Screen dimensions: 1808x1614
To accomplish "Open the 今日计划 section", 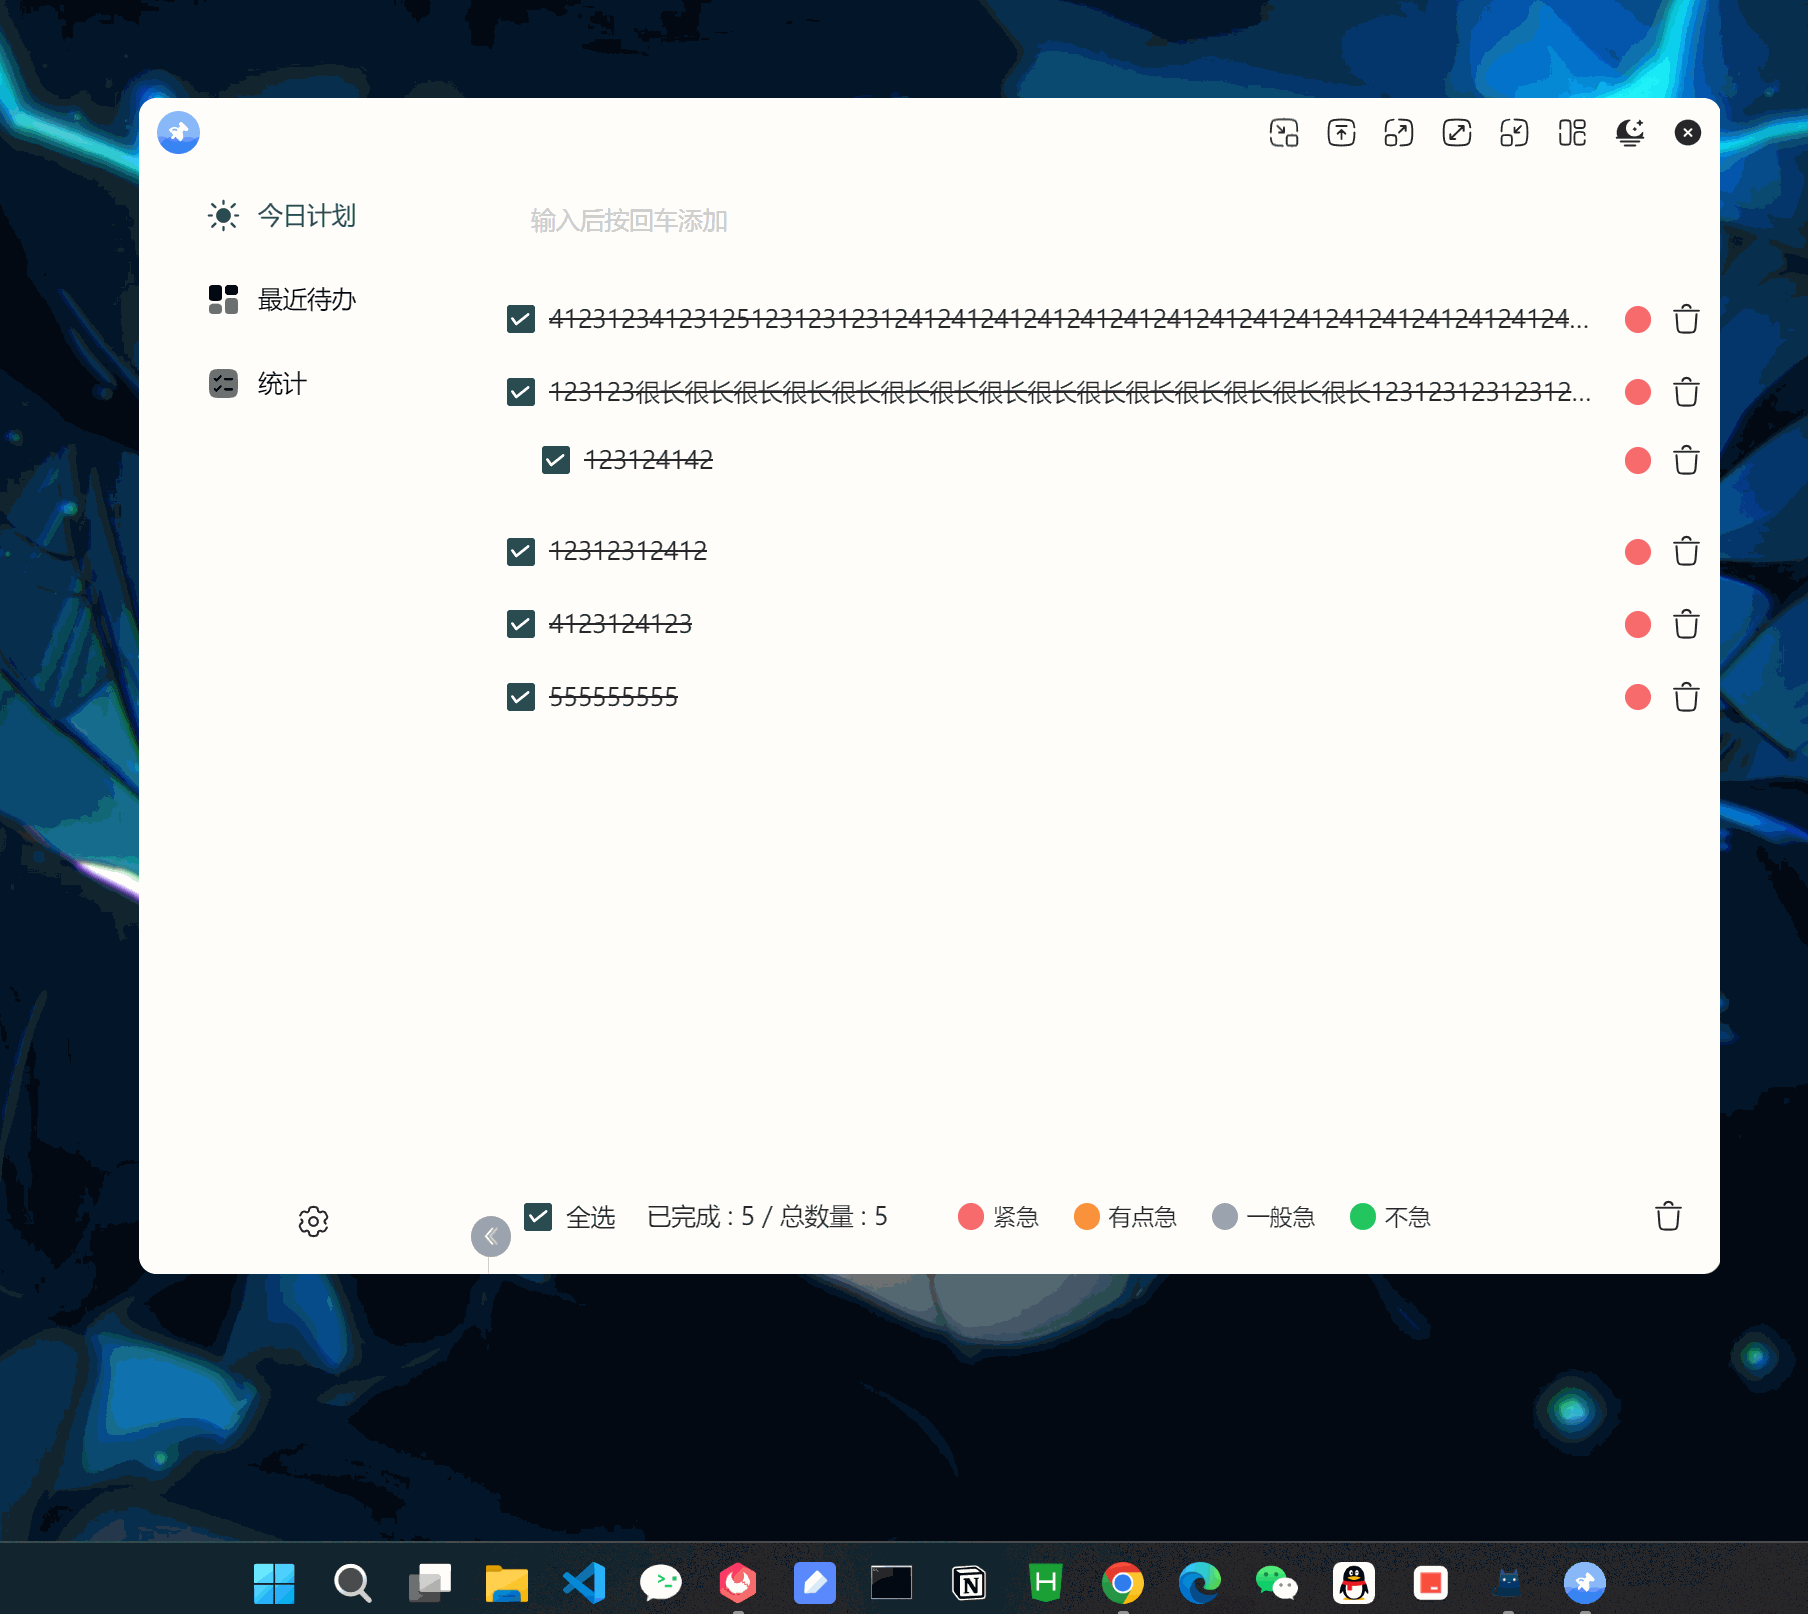I will [x=282, y=216].
